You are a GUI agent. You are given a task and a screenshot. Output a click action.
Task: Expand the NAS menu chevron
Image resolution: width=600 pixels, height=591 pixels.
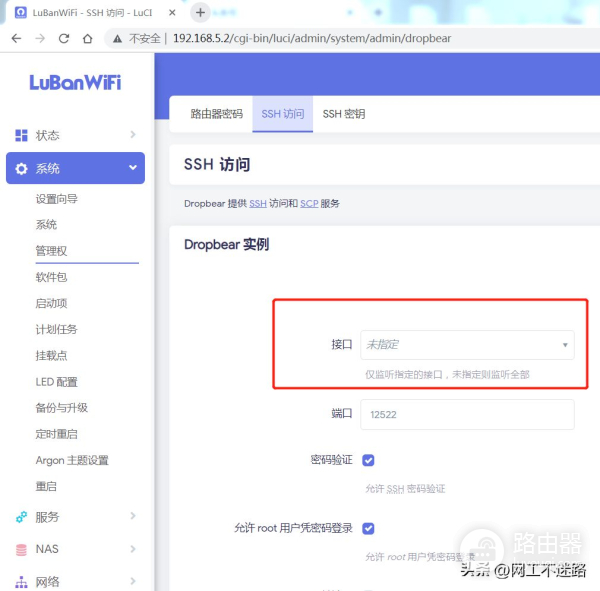click(x=133, y=549)
